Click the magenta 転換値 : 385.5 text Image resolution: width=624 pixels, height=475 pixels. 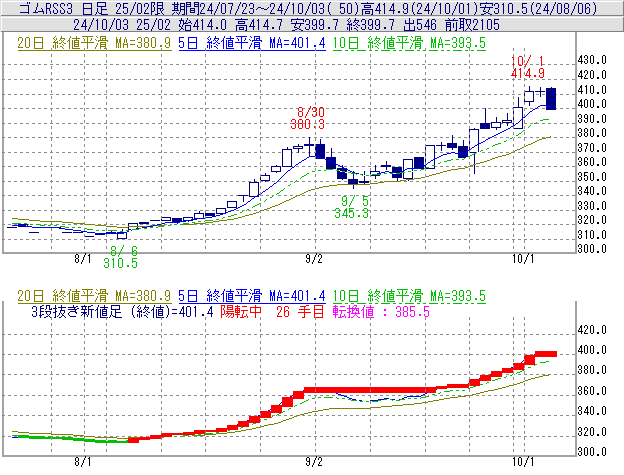click(x=381, y=311)
